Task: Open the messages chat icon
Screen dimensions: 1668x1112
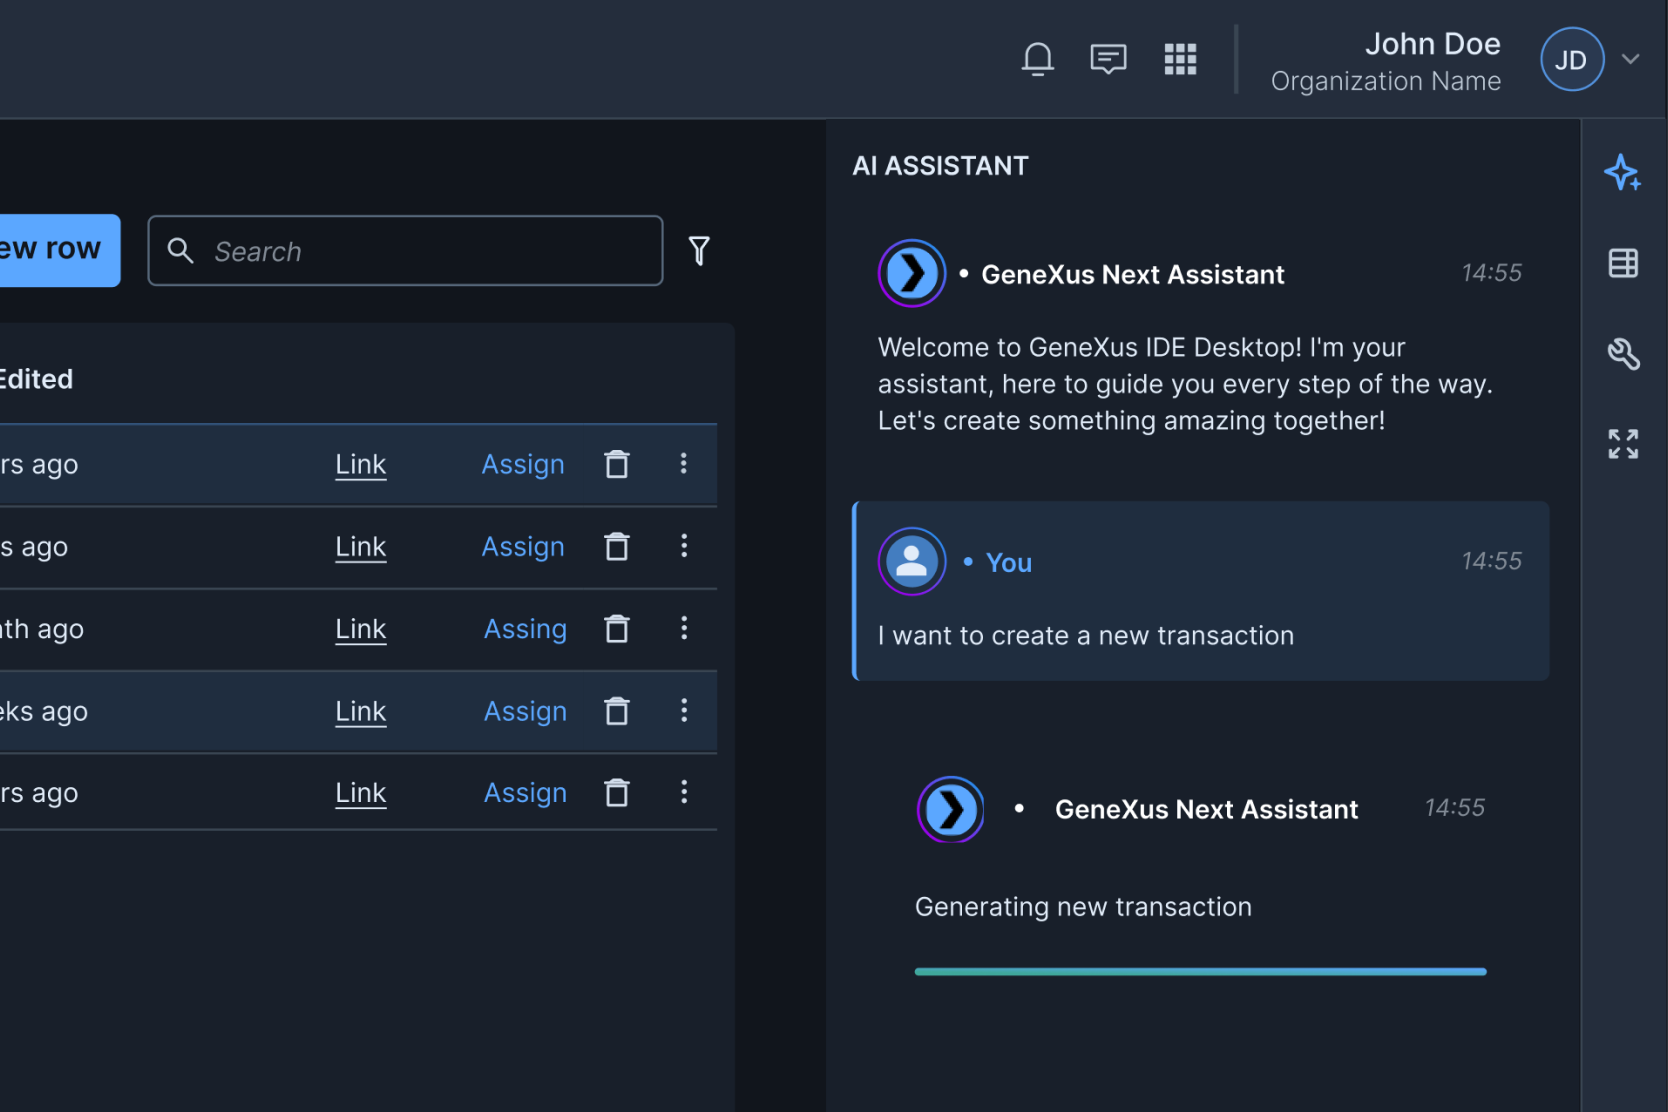Action: coord(1108,59)
